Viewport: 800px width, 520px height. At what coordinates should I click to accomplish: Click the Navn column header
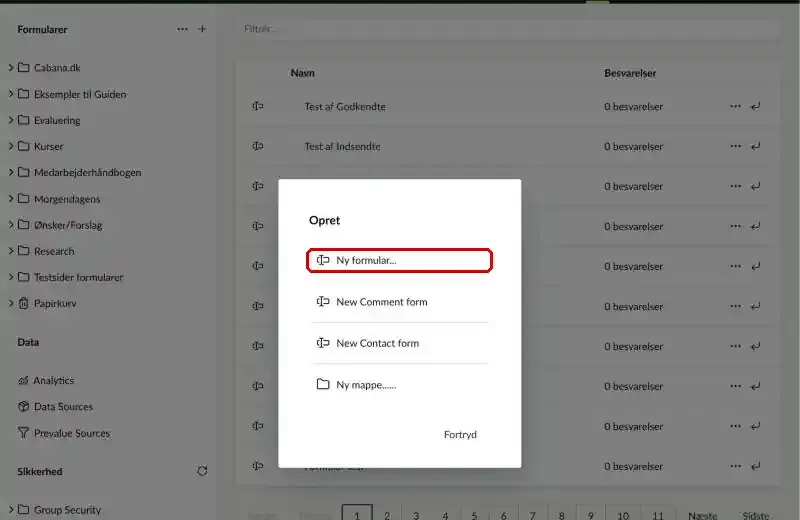click(x=303, y=73)
